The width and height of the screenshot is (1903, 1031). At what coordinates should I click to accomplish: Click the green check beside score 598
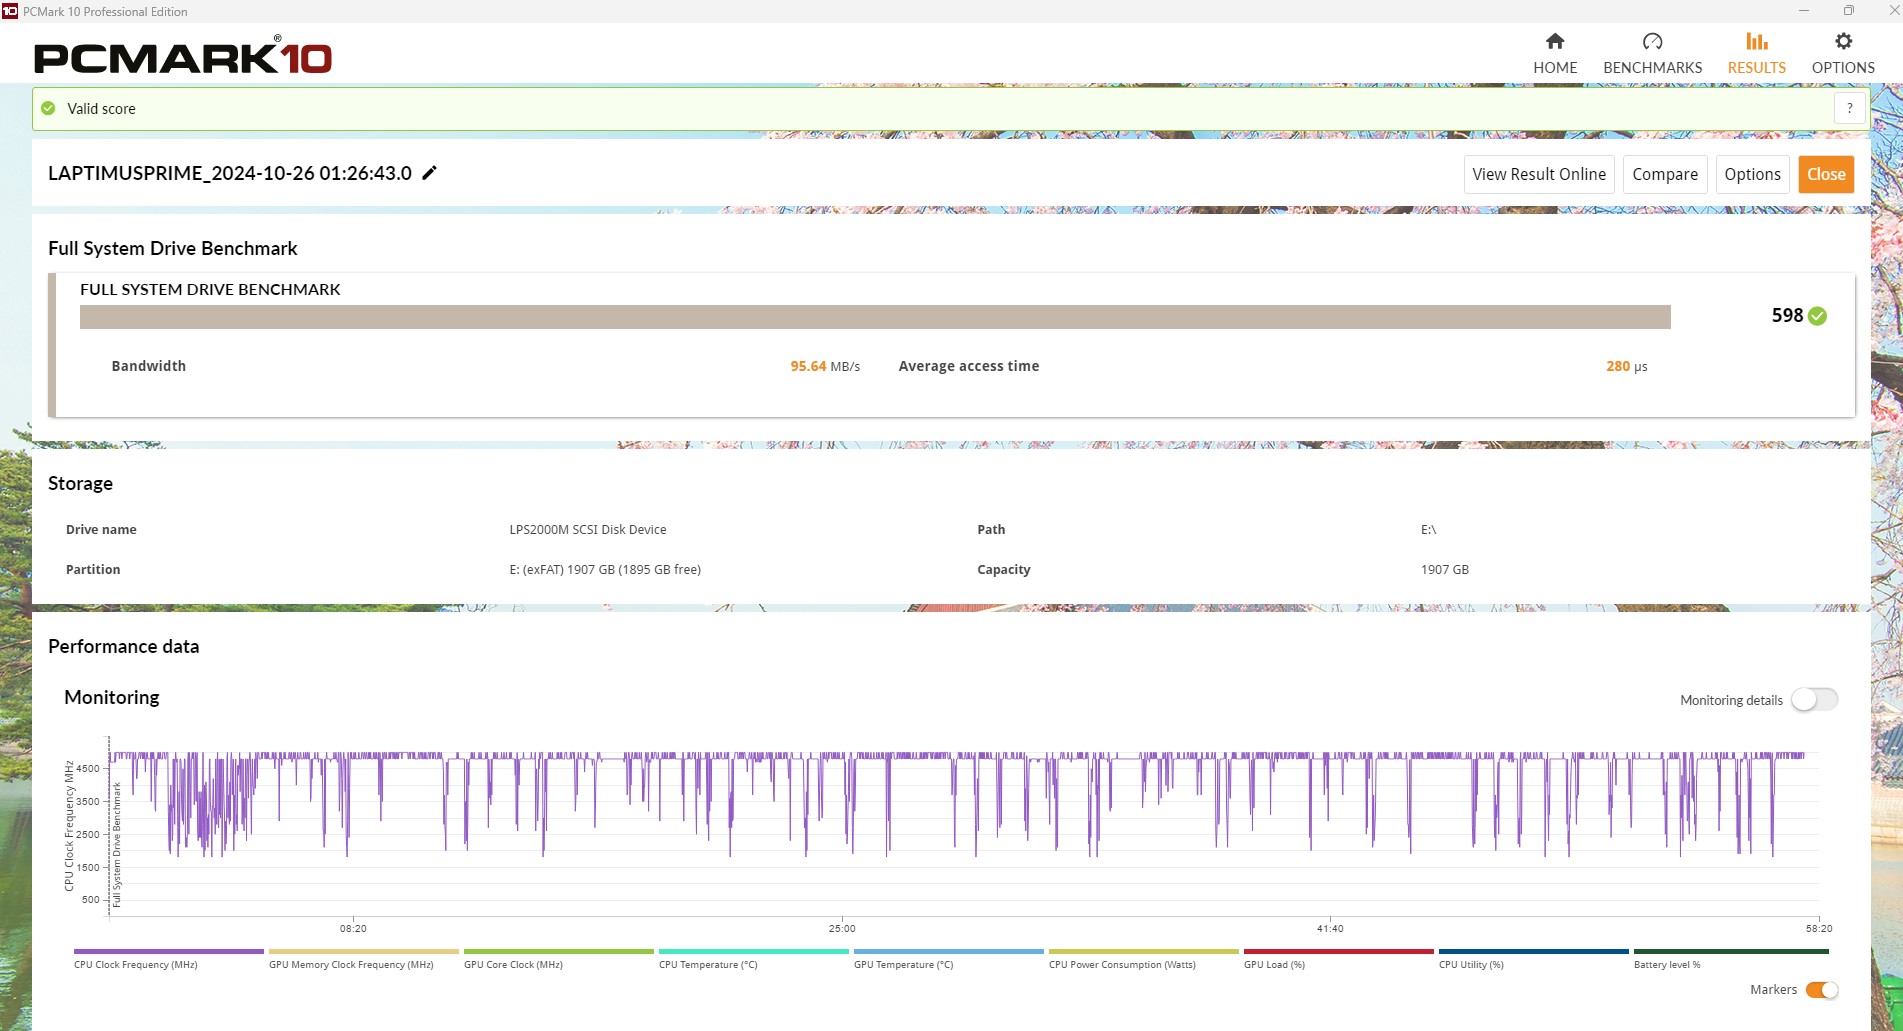1818,316
